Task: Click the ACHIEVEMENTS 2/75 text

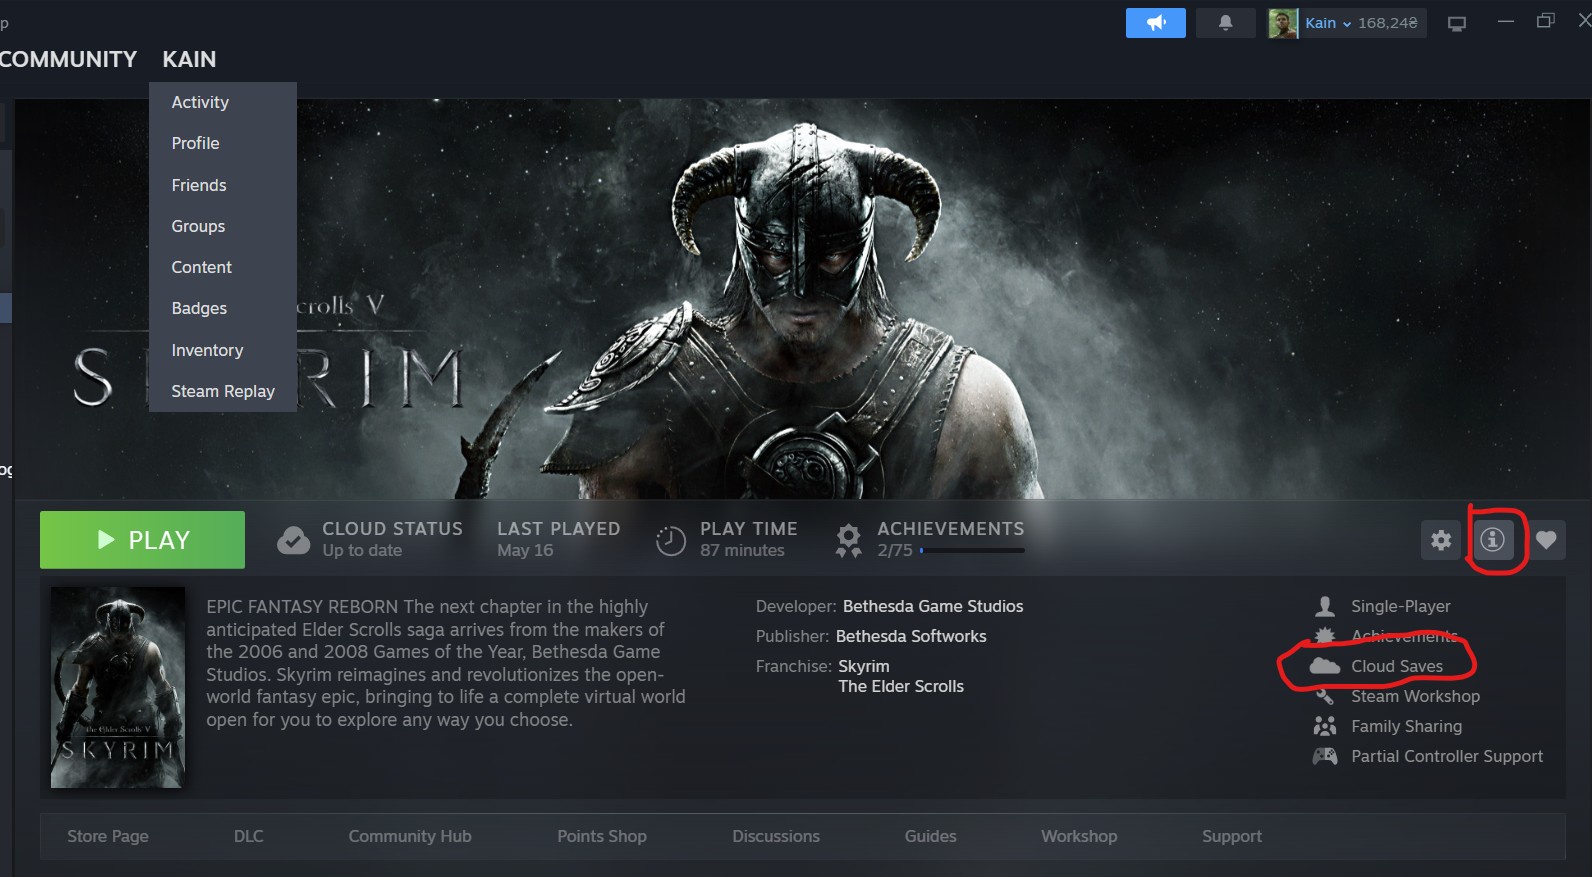Action: (951, 539)
